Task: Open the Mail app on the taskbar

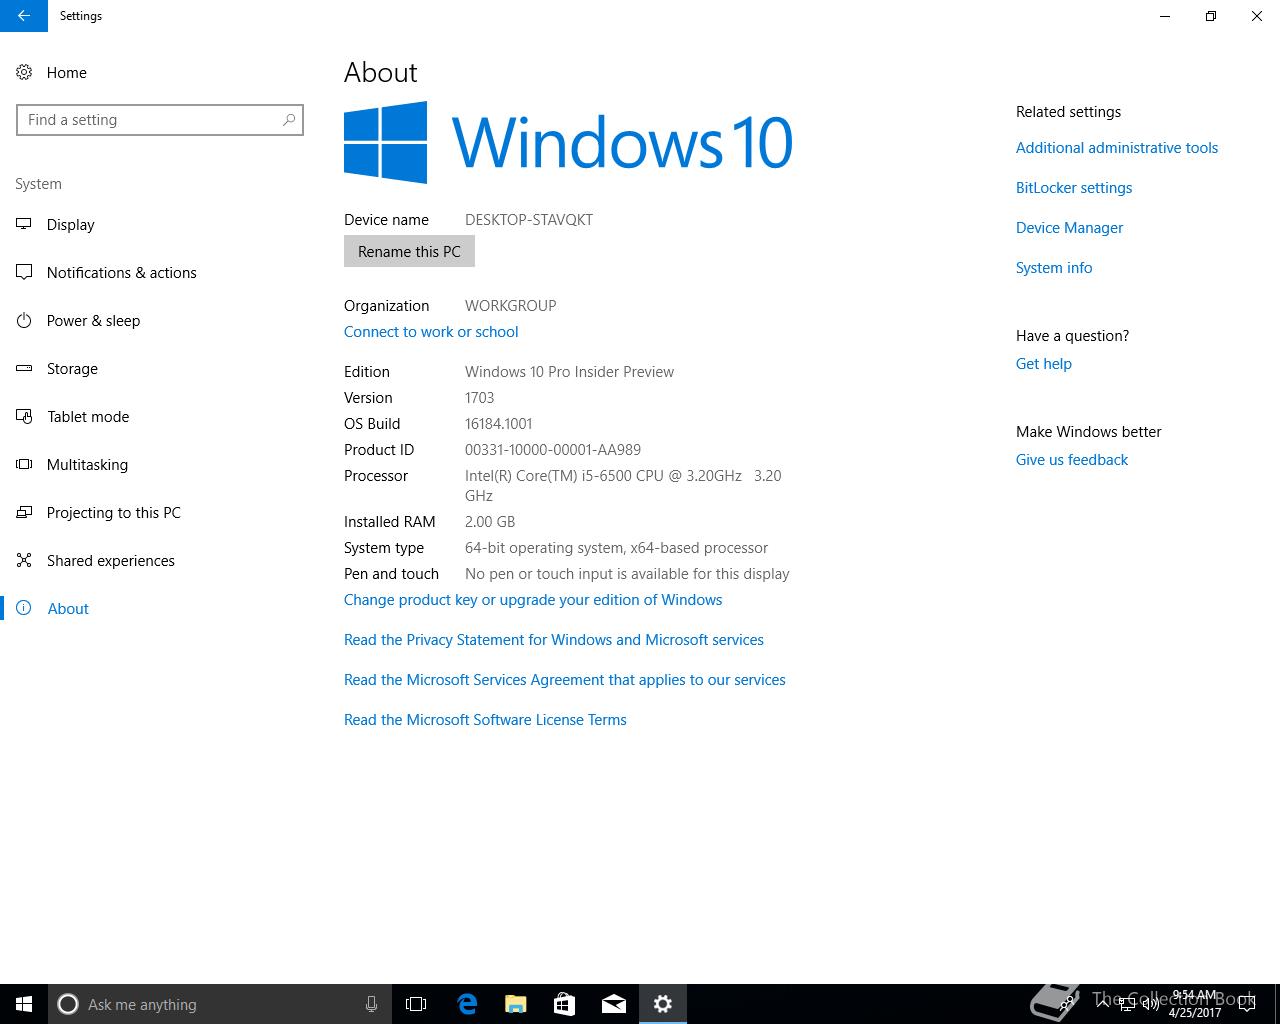Action: tap(613, 1004)
